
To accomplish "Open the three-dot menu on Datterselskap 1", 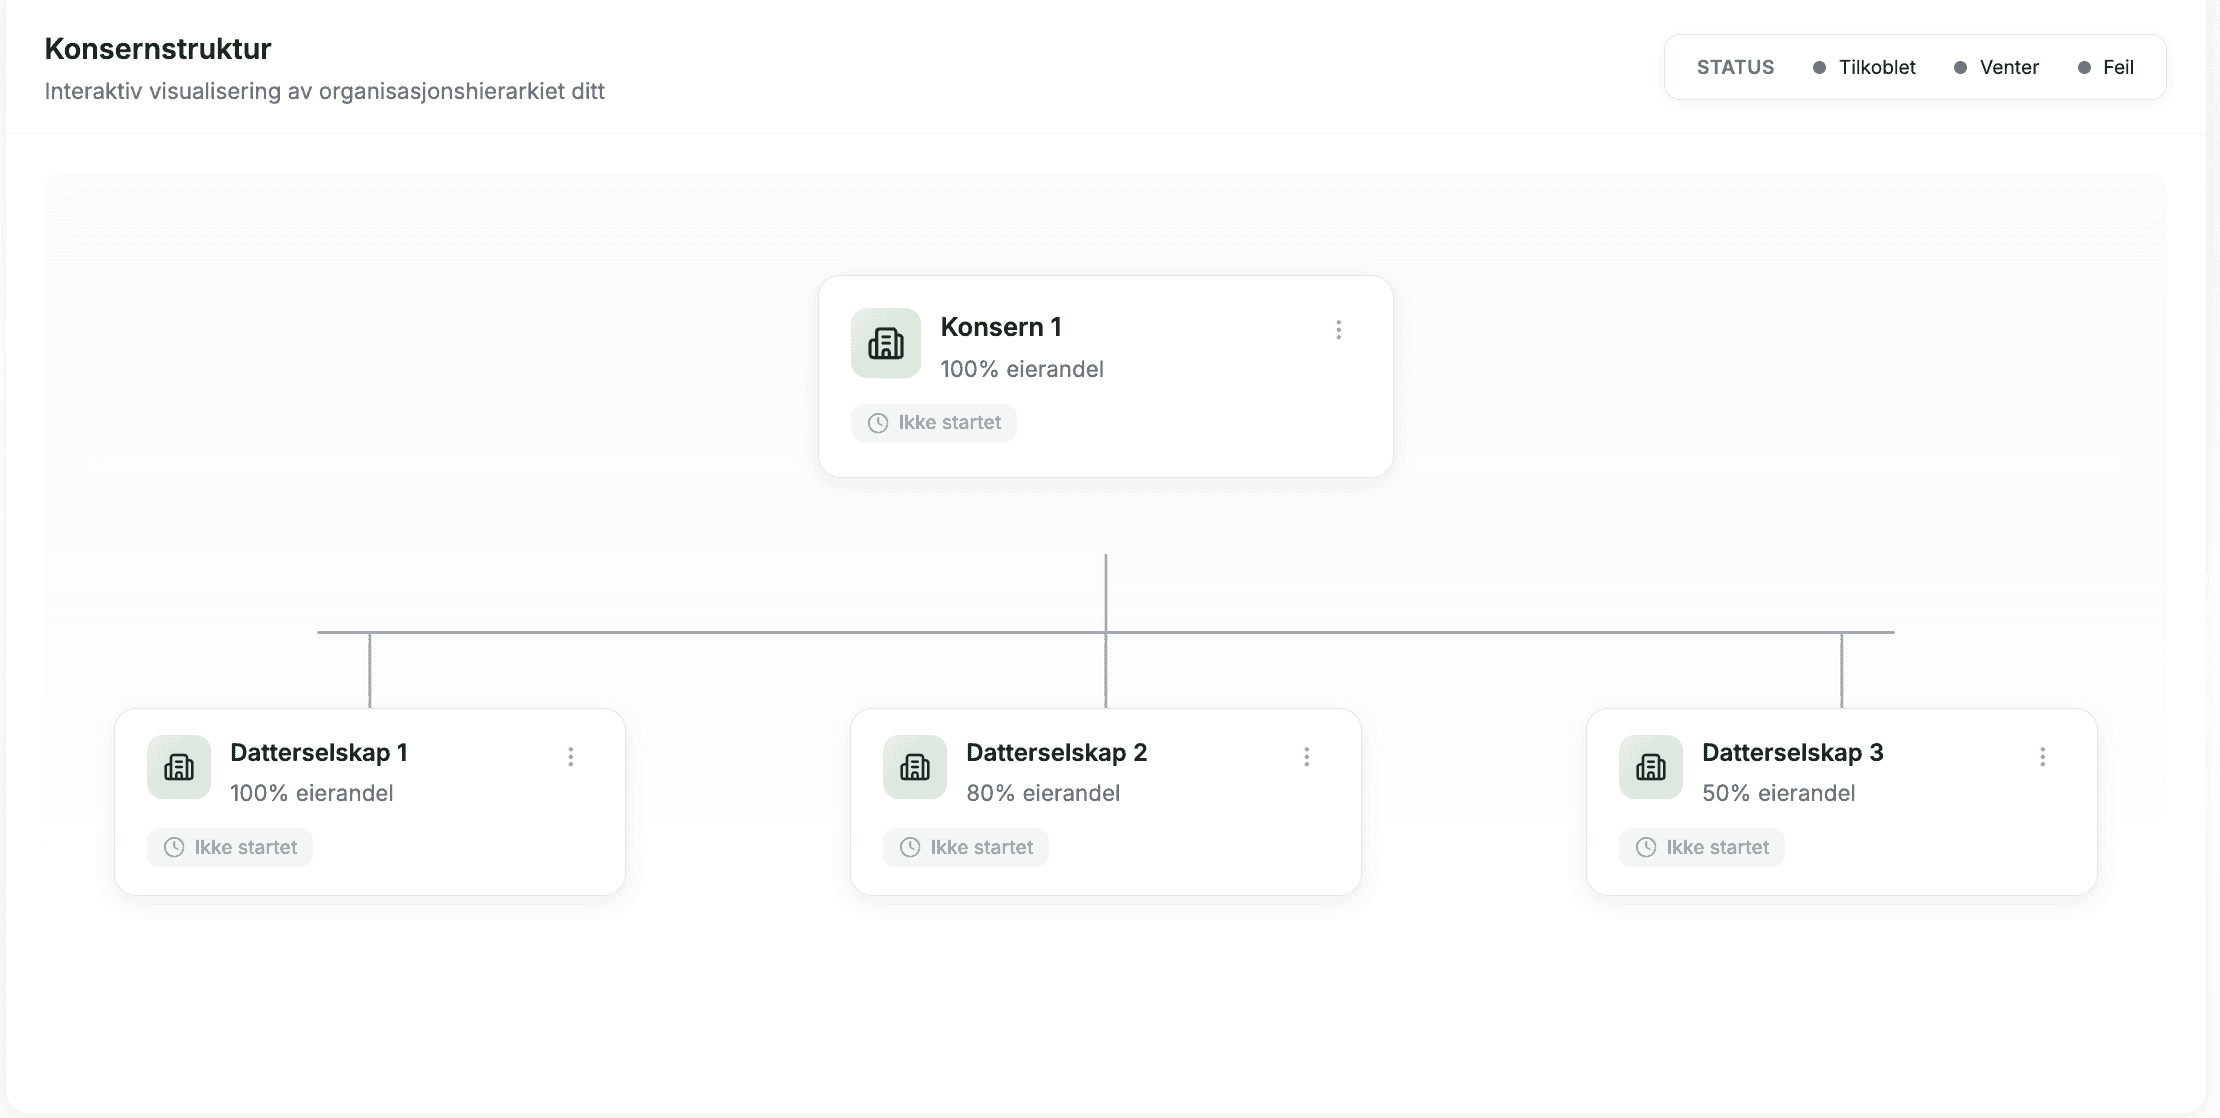I will (571, 757).
